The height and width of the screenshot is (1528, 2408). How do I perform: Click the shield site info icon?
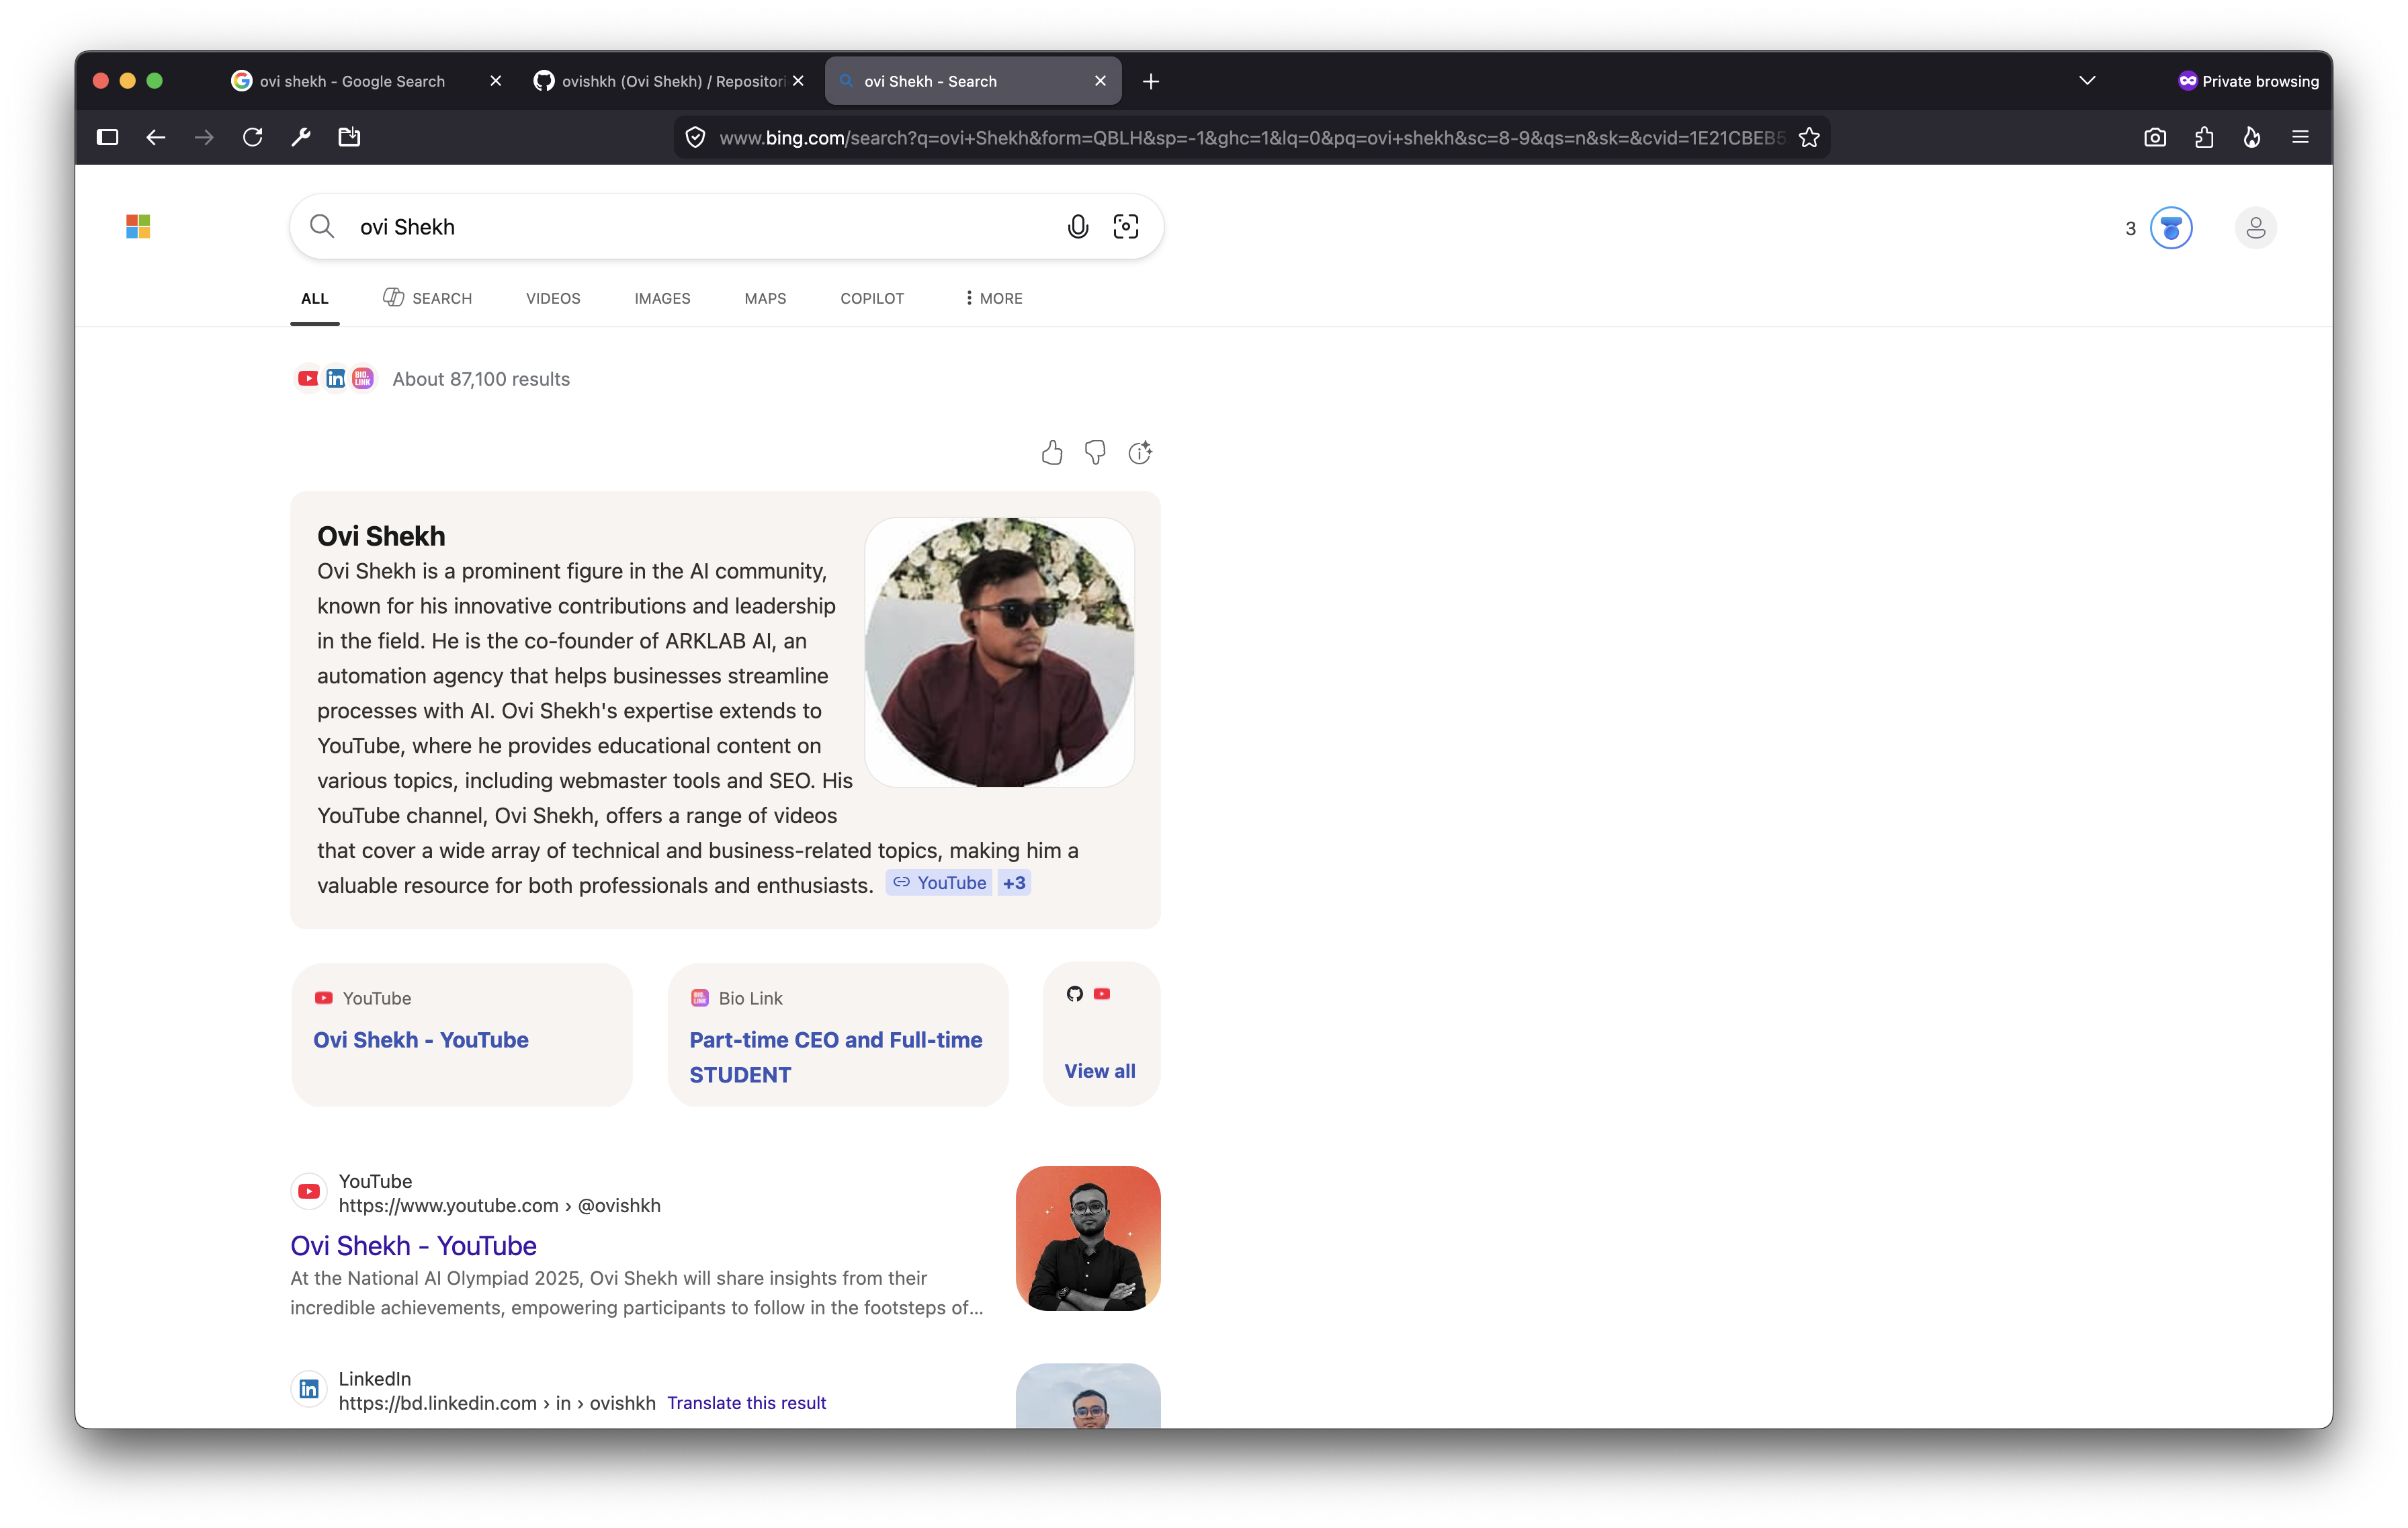(x=696, y=138)
